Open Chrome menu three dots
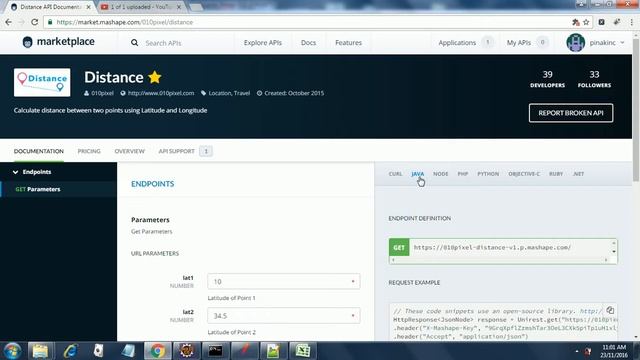Viewport: 640px width, 360px height. (x=631, y=22)
